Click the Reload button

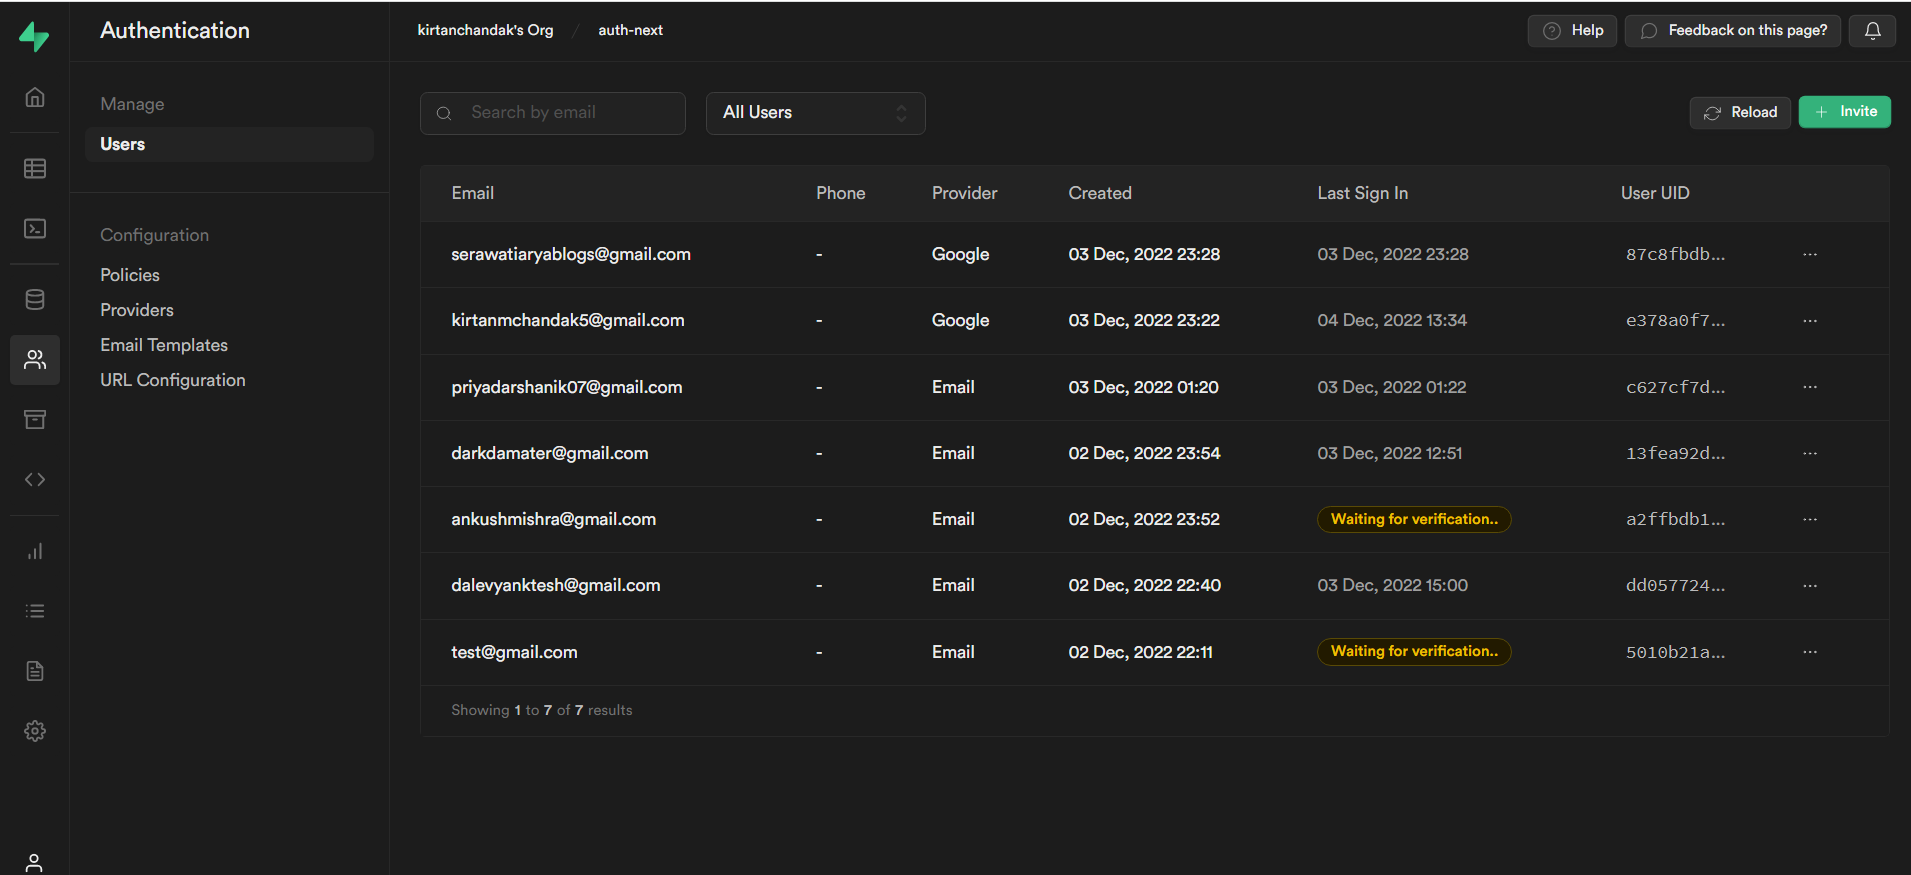pyautogui.click(x=1740, y=112)
